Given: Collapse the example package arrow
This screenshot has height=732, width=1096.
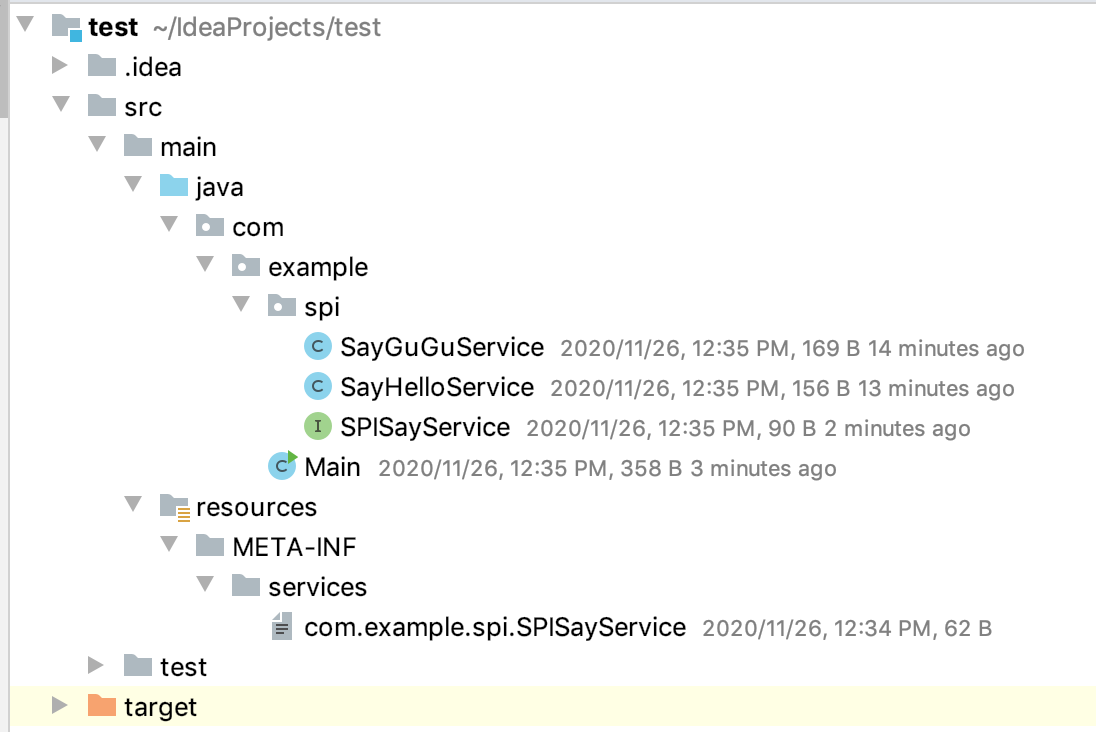Looking at the screenshot, I should (205, 266).
